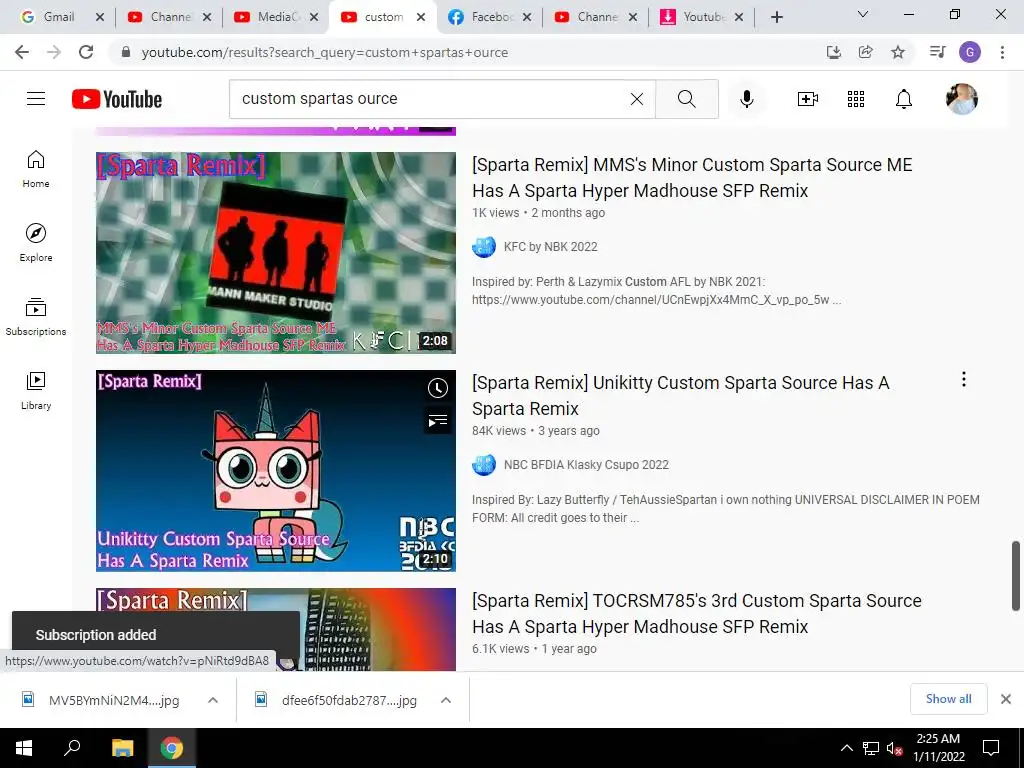
Task: Add Unikitty video to queue
Action: [x=438, y=421]
